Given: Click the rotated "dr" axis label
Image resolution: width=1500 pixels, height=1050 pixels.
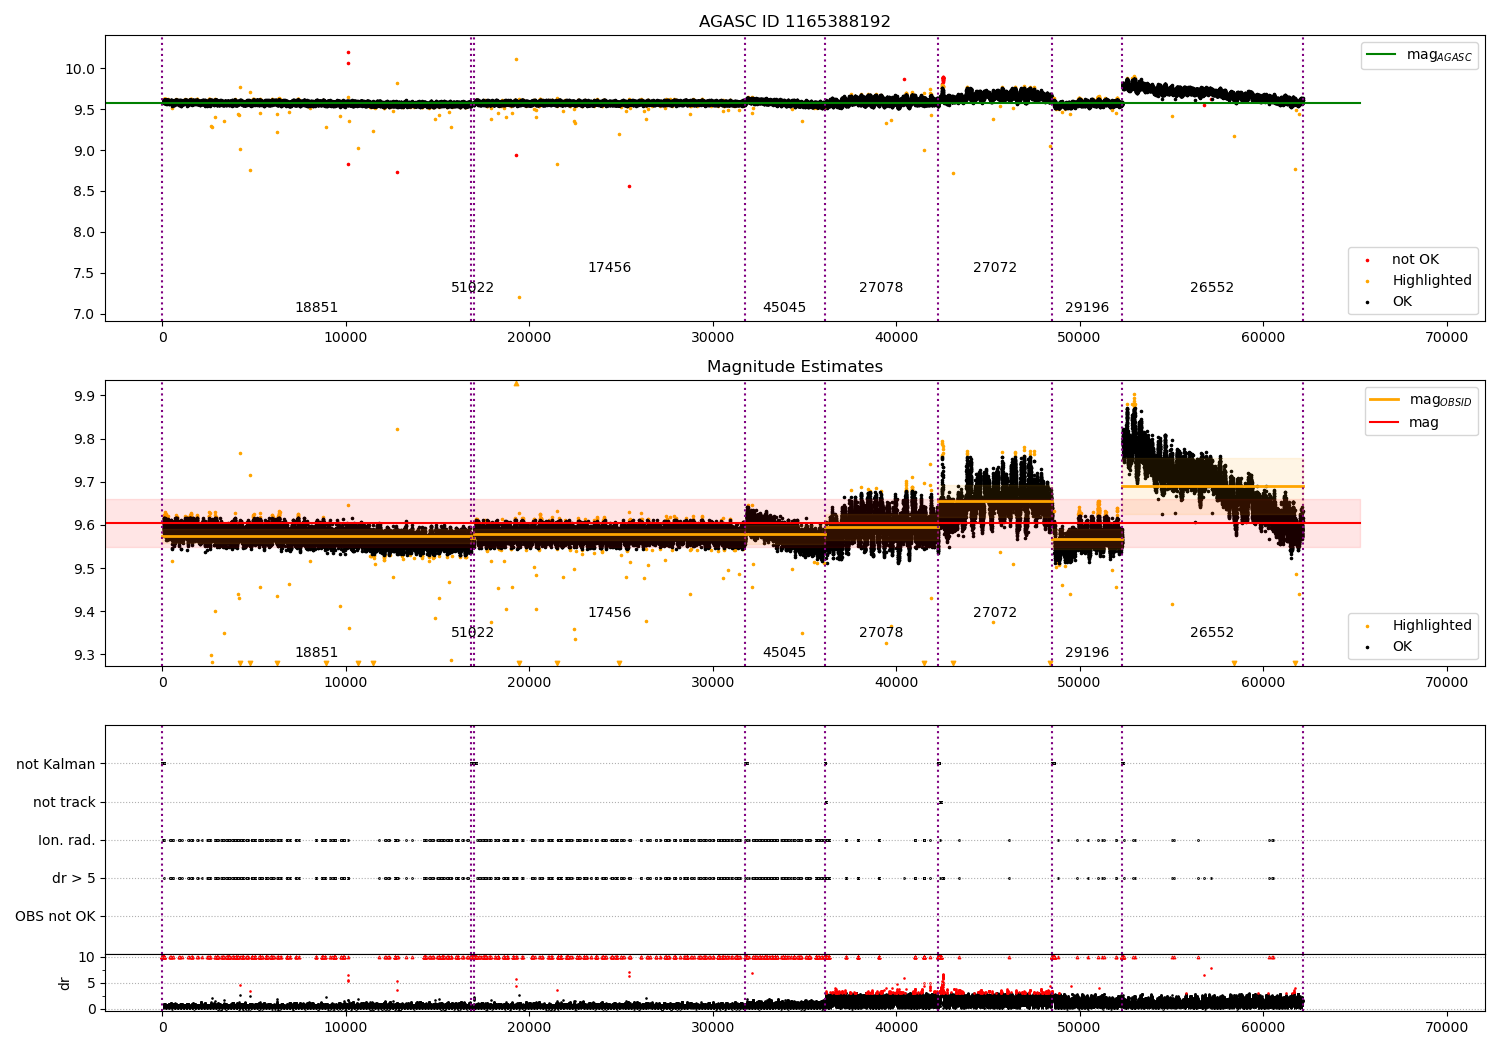Looking at the screenshot, I should (65, 983).
